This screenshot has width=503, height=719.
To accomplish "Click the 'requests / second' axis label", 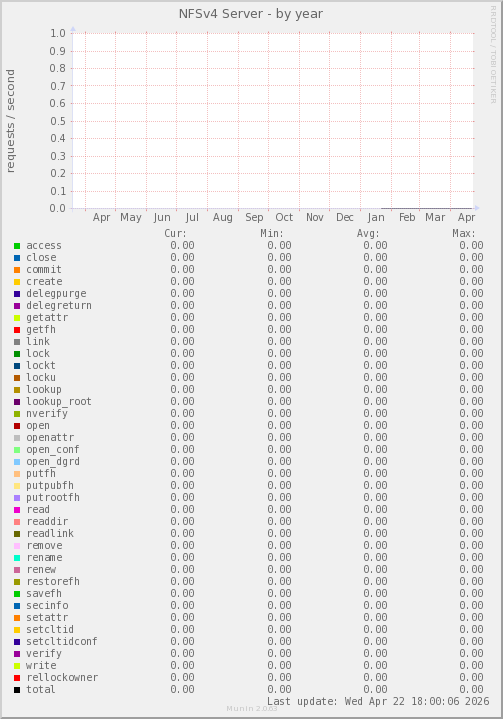I will click(x=10, y=121).
